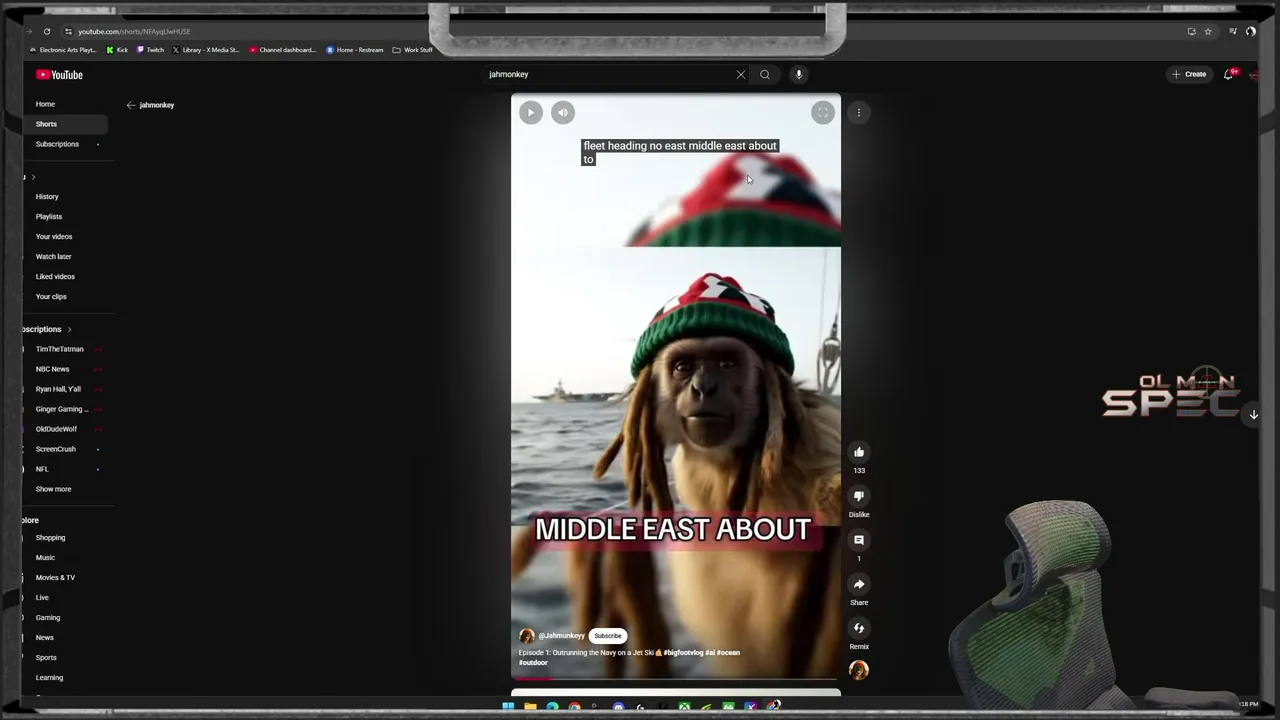
Task: Open File Explorer from the taskbar
Action: click(530, 707)
